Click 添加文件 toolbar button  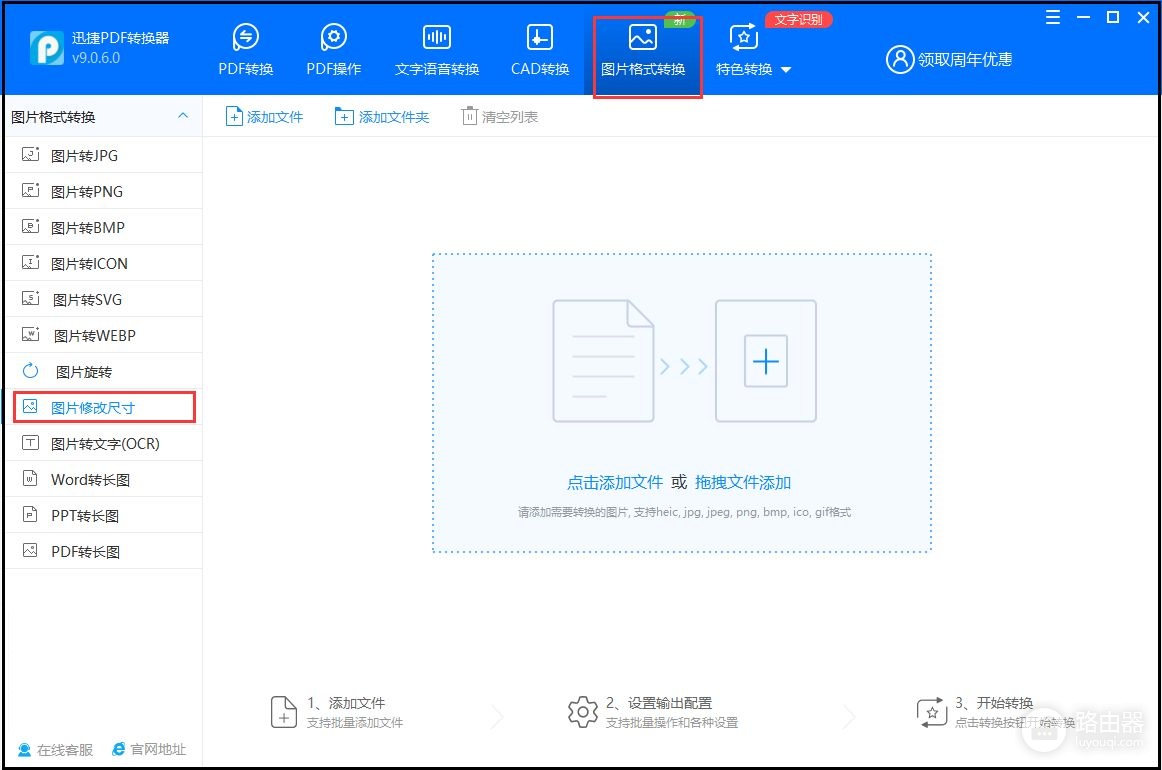point(265,116)
